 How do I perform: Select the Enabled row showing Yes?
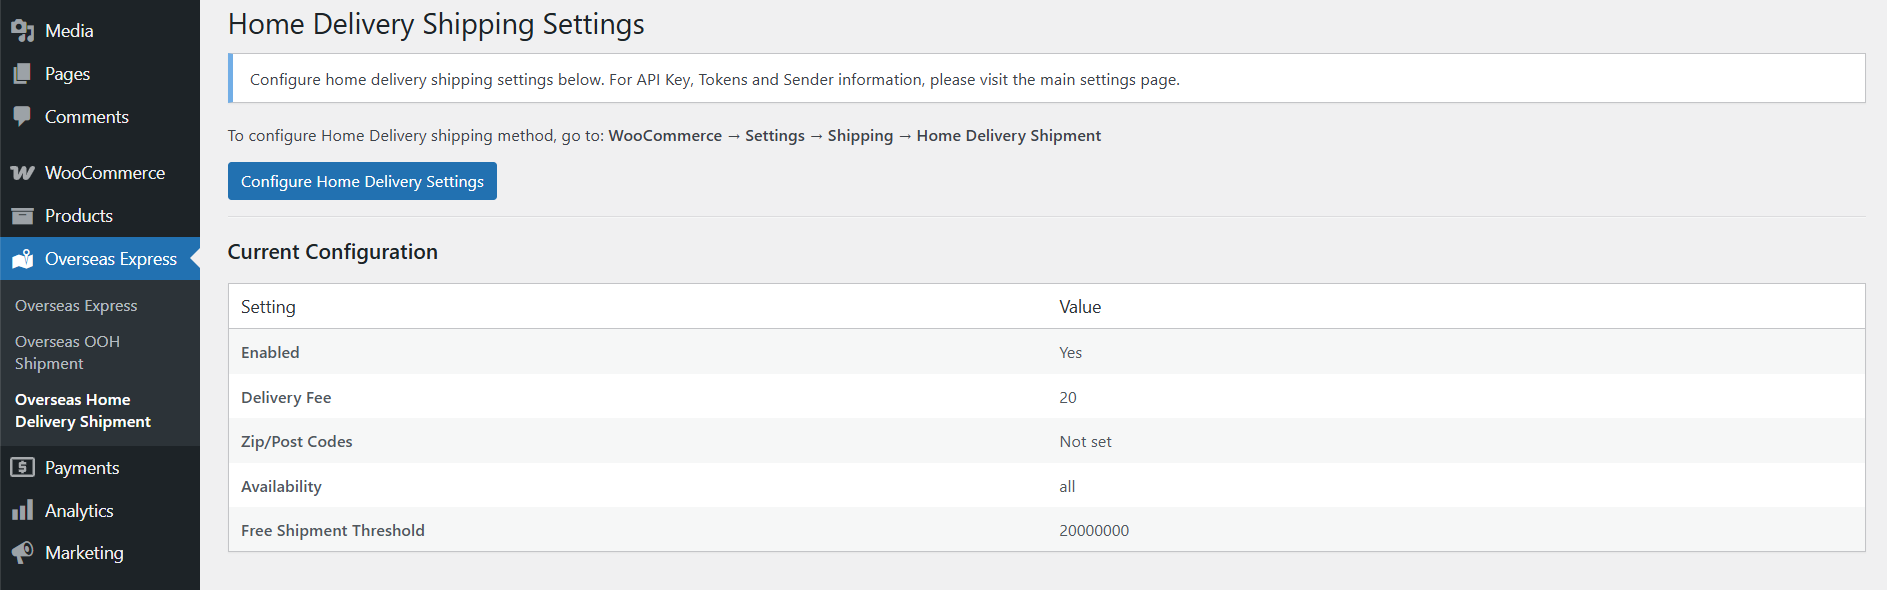[1070, 352]
